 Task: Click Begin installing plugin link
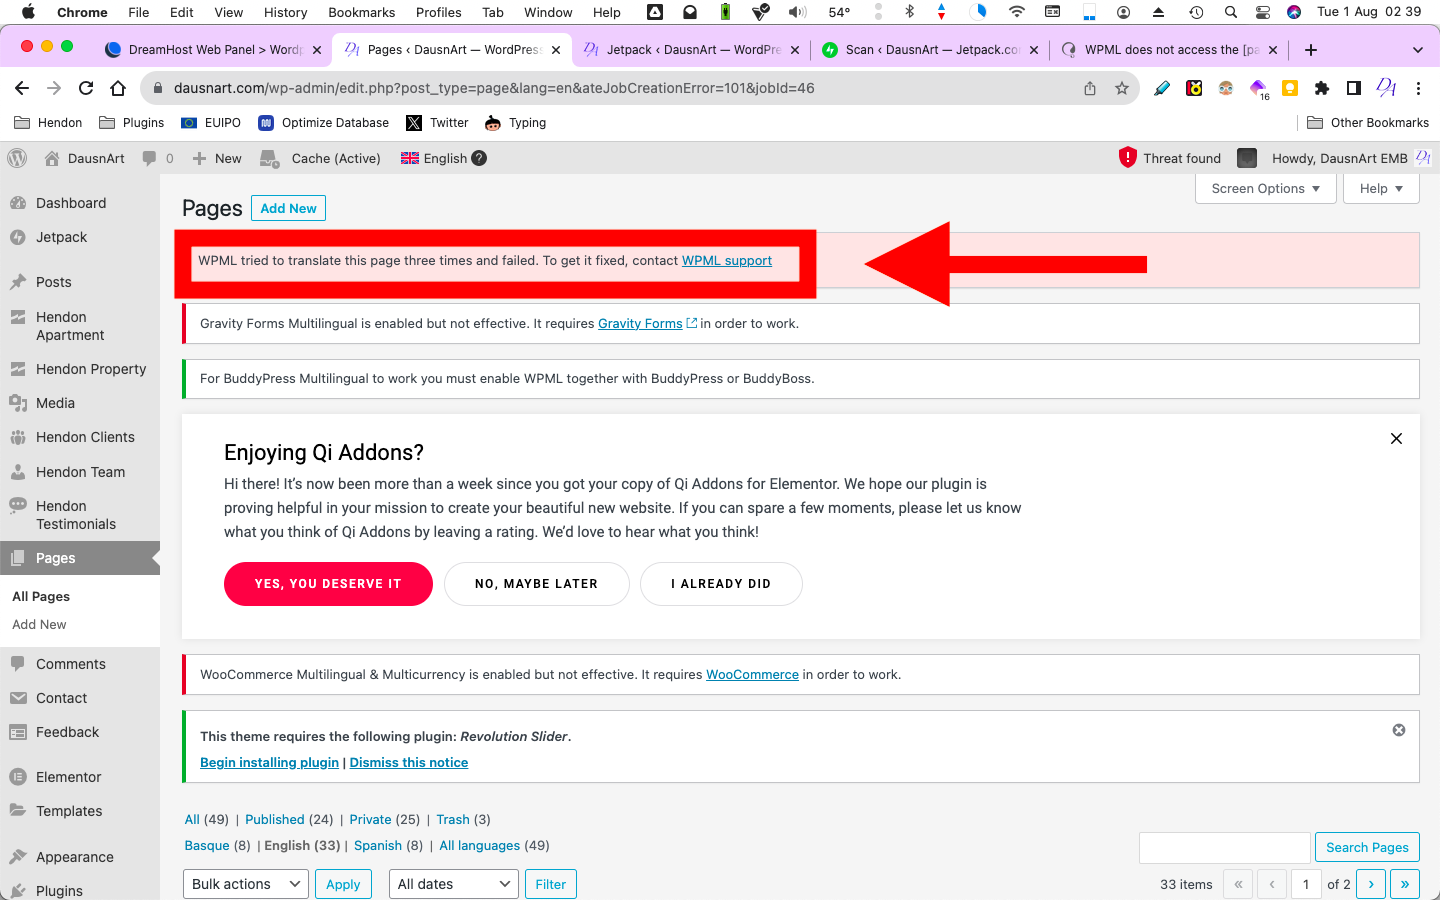coord(269,762)
